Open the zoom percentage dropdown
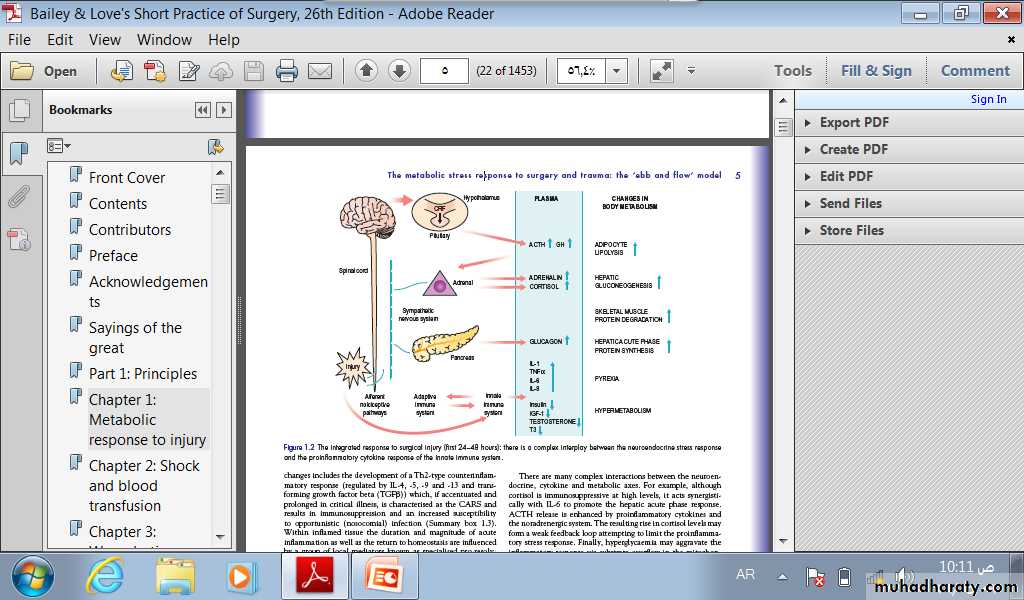This screenshot has height=600, width=1024. point(616,71)
